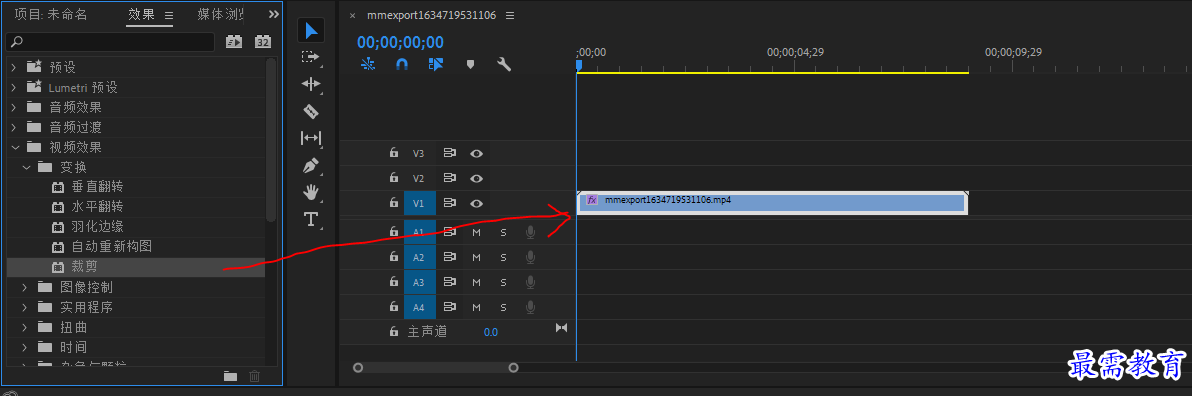This screenshot has height=396, width=1192.
Task: Hide the V2 track output
Action: pos(477,178)
